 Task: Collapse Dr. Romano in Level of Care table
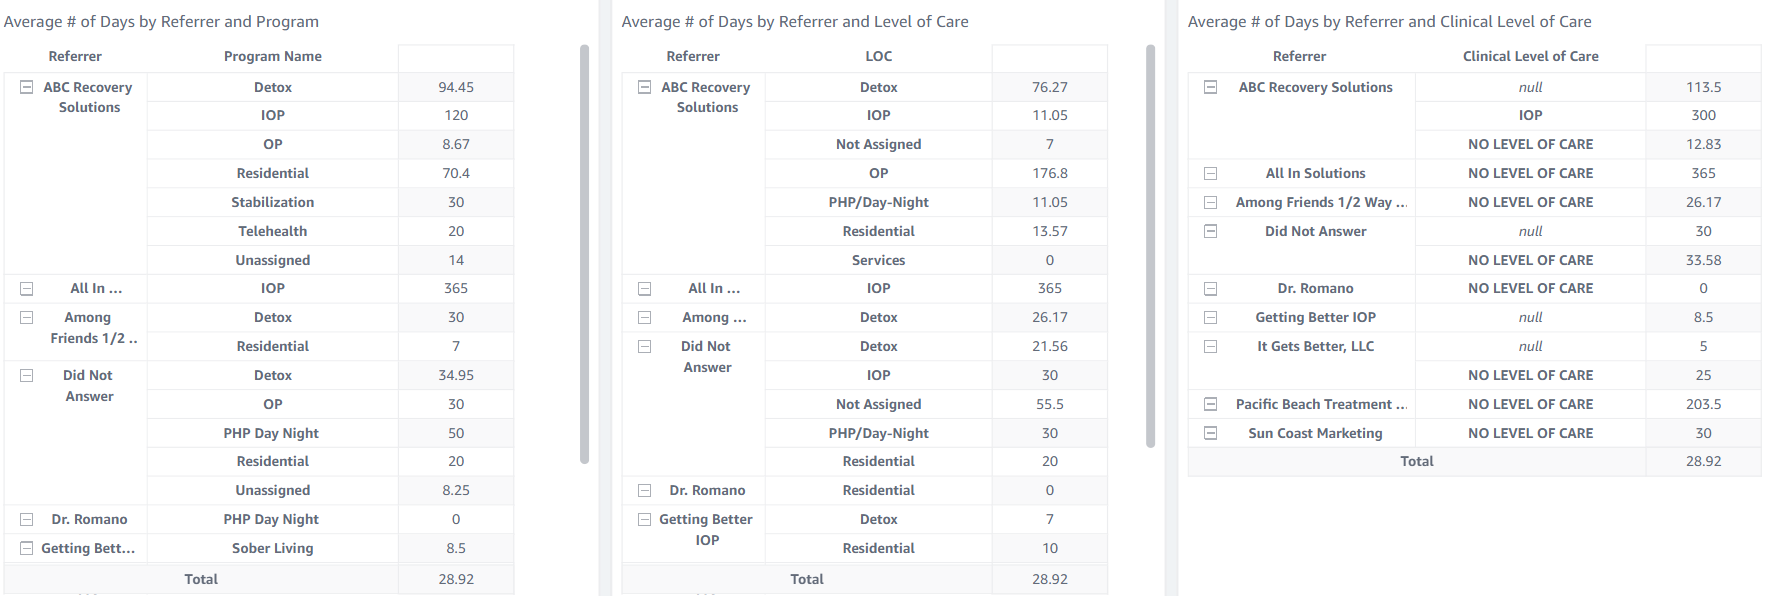(645, 491)
